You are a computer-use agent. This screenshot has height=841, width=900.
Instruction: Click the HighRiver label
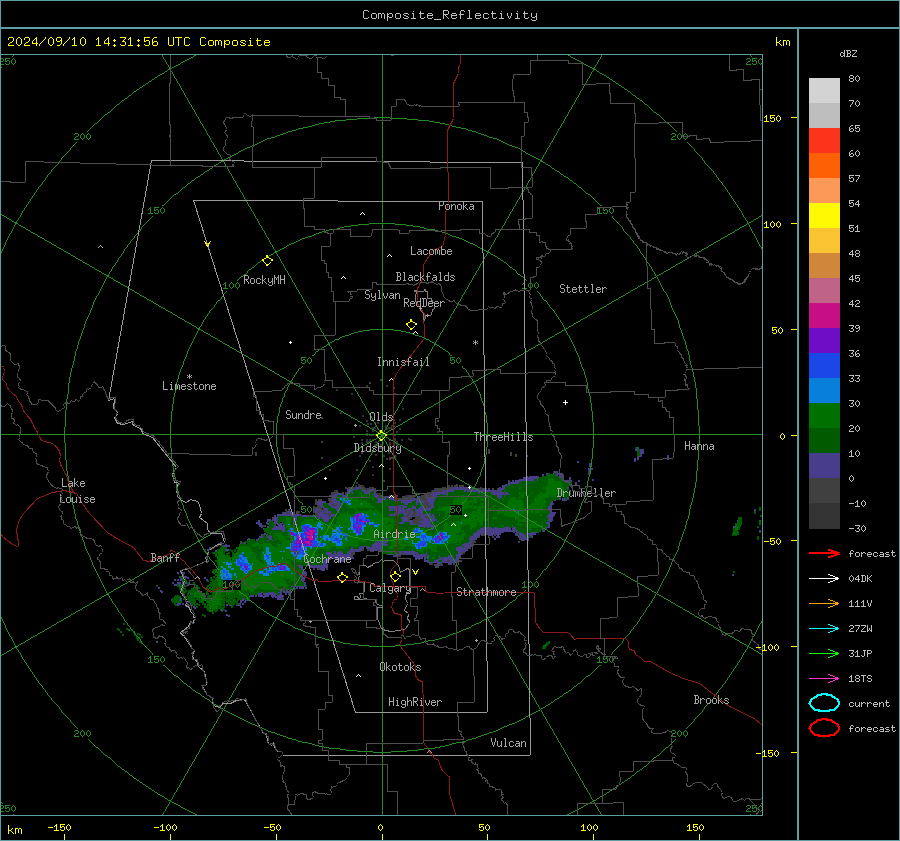(415, 702)
